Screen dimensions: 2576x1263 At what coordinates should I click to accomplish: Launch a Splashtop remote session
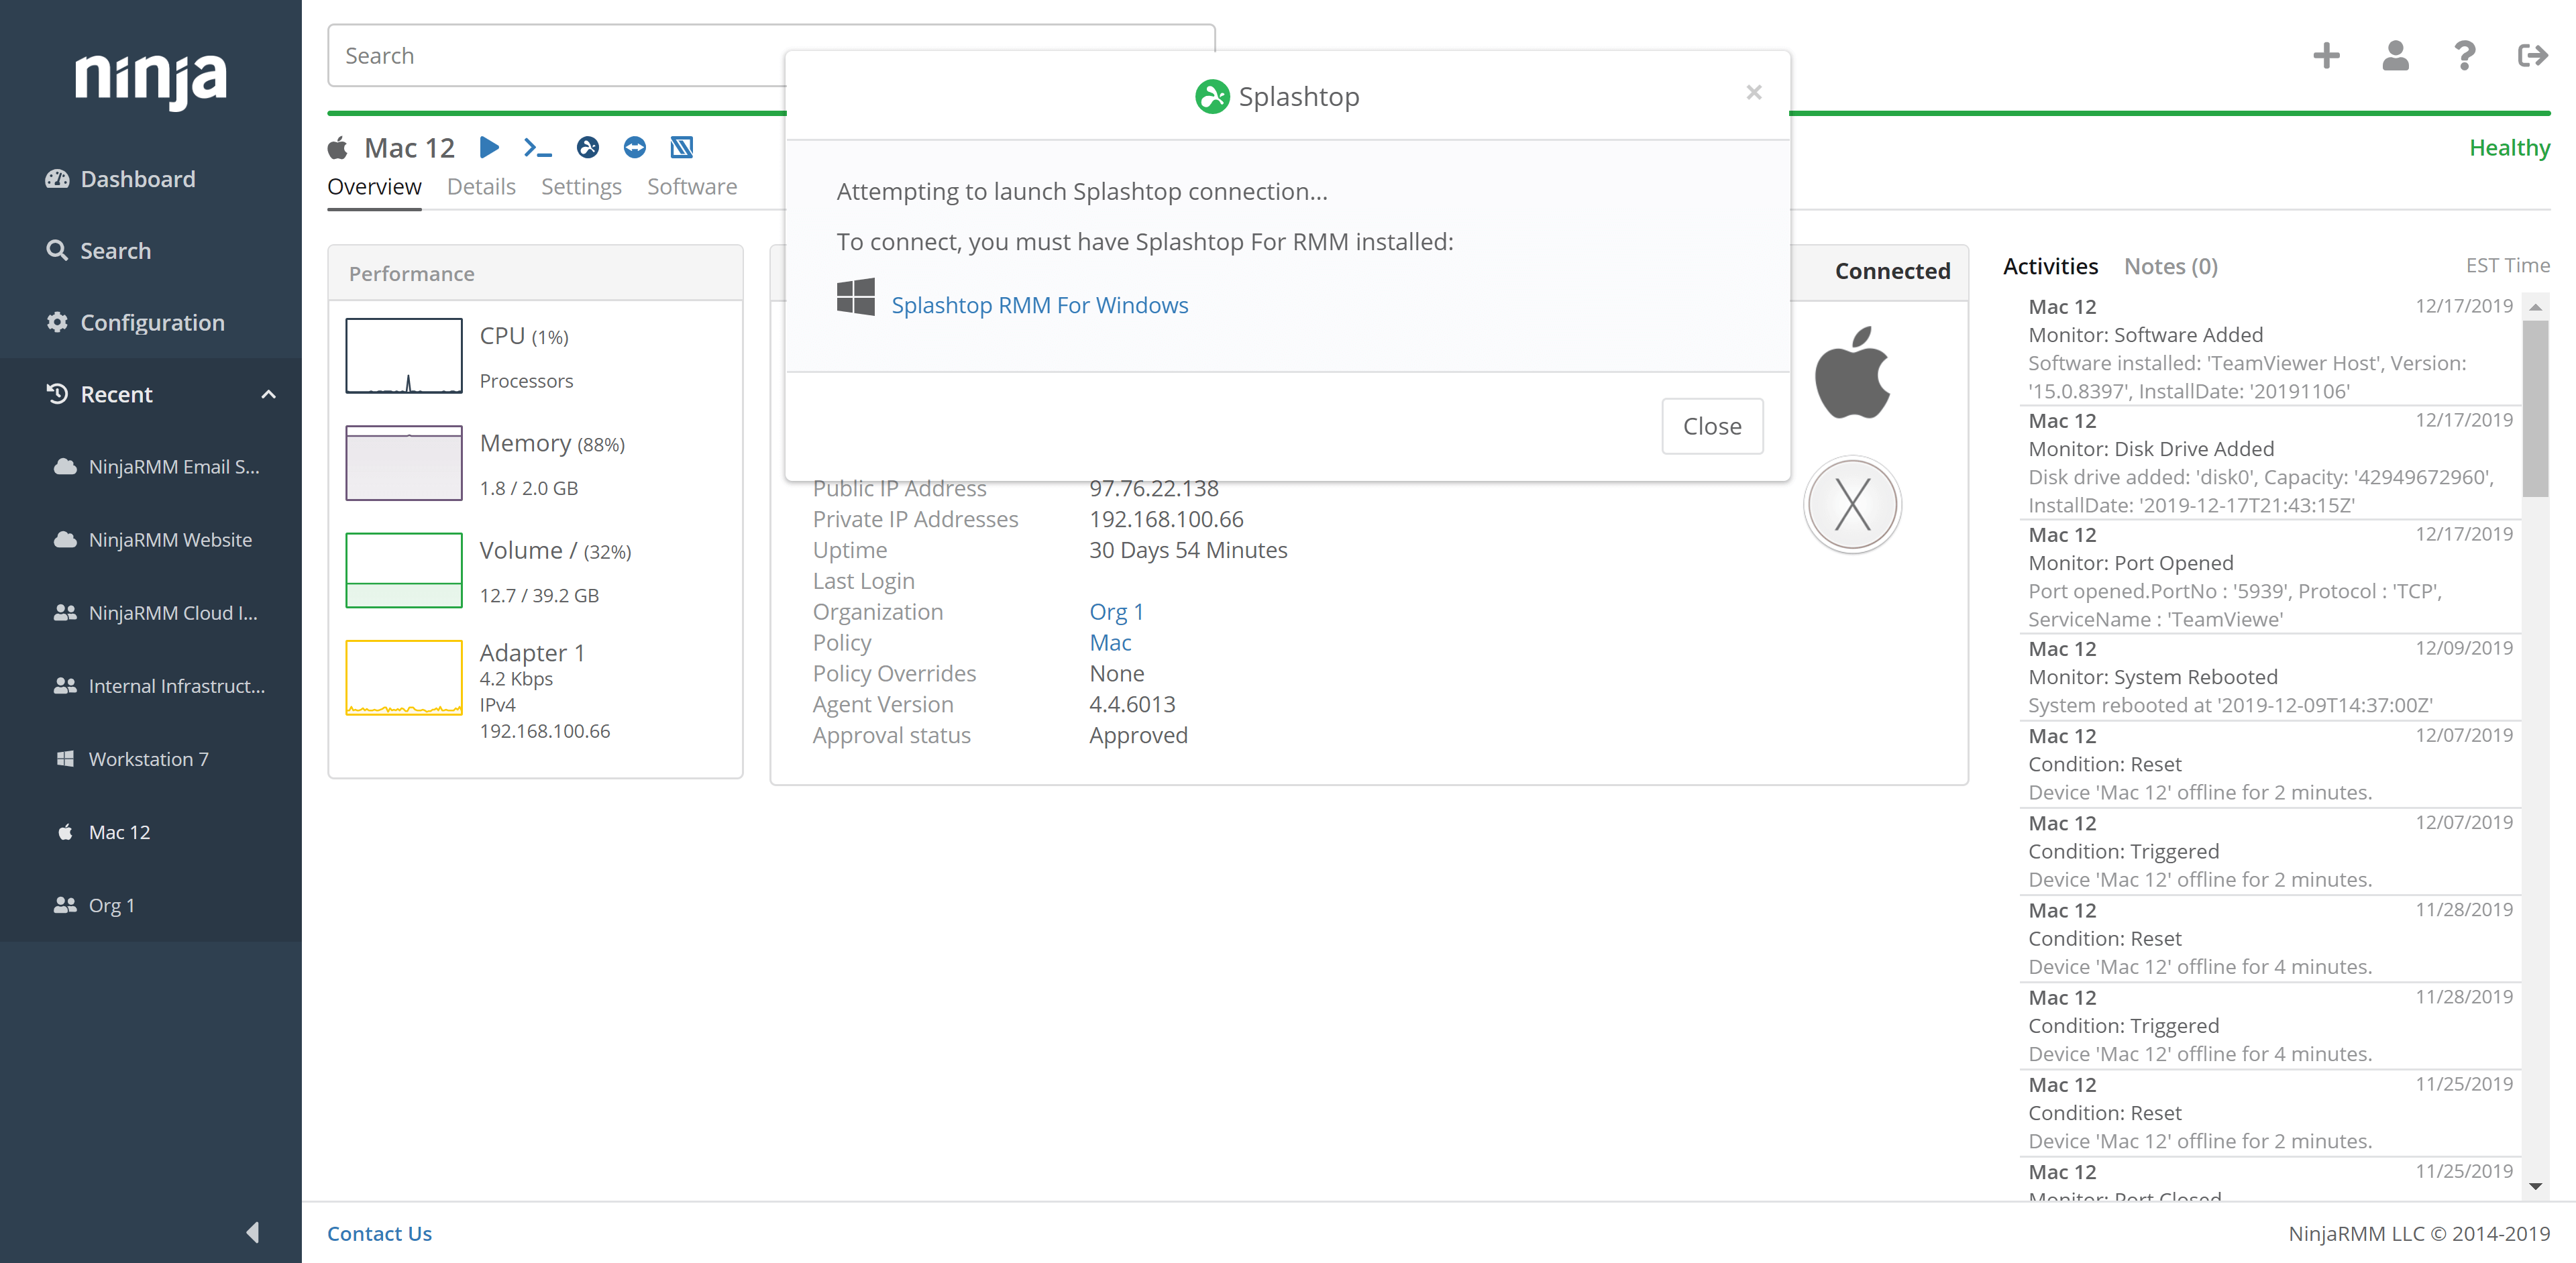(x=587, y=147)
